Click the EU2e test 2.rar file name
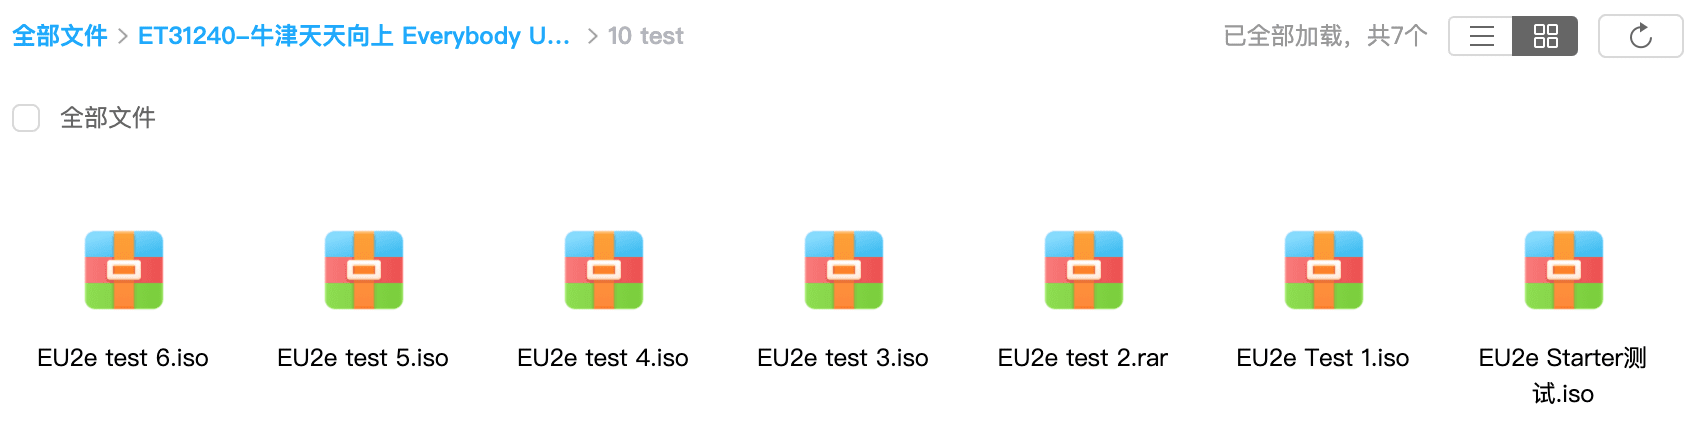 coord(1083,358)
